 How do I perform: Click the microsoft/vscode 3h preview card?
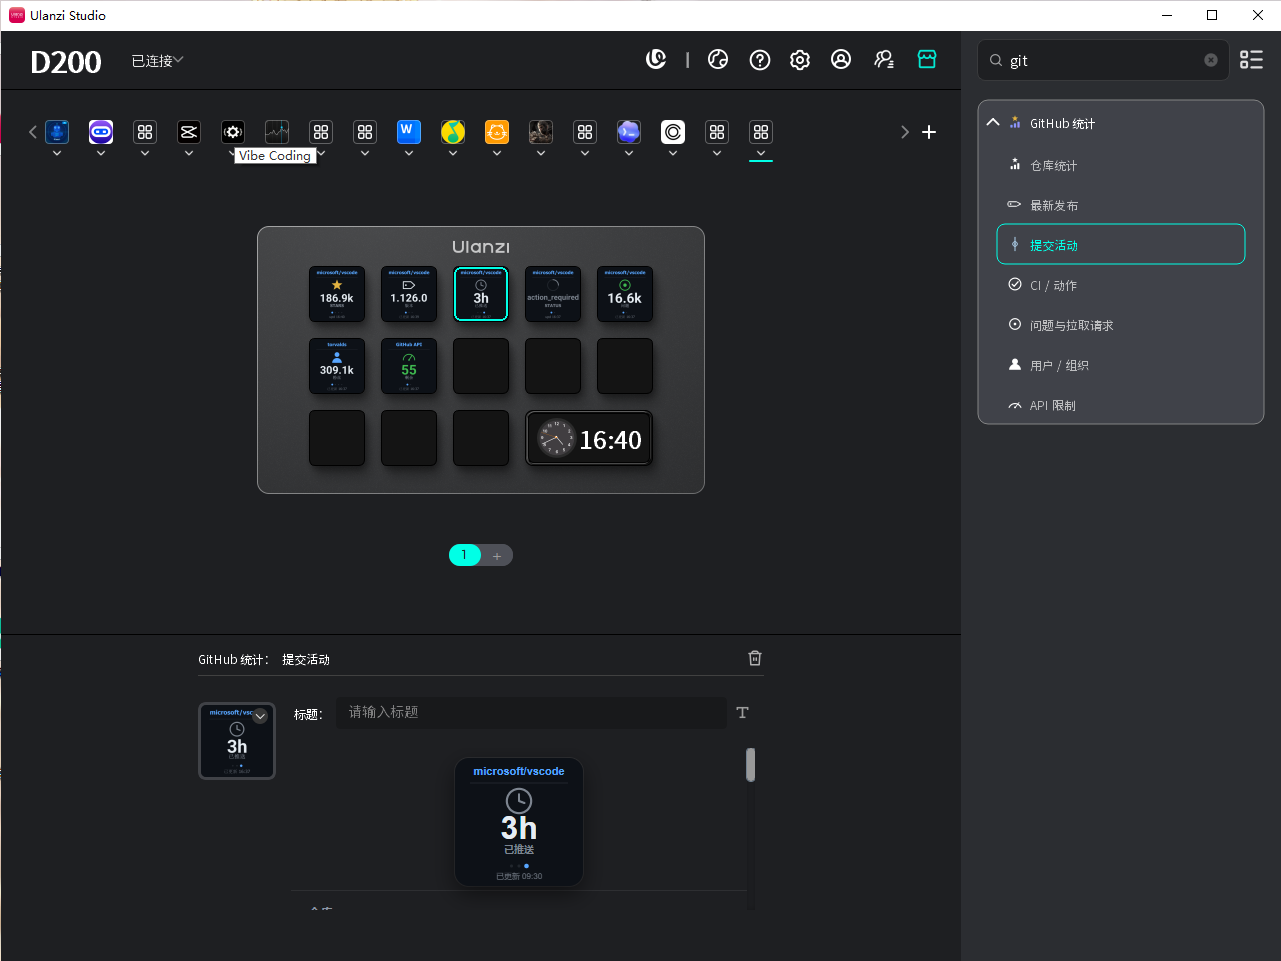tap(519, 822)
